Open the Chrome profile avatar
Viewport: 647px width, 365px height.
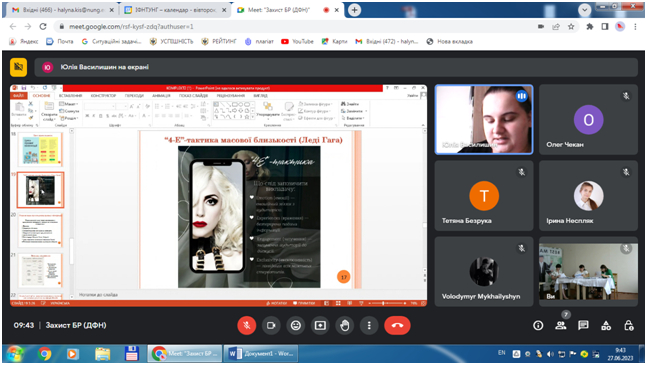pyautogui.click(x=620, y=26)
